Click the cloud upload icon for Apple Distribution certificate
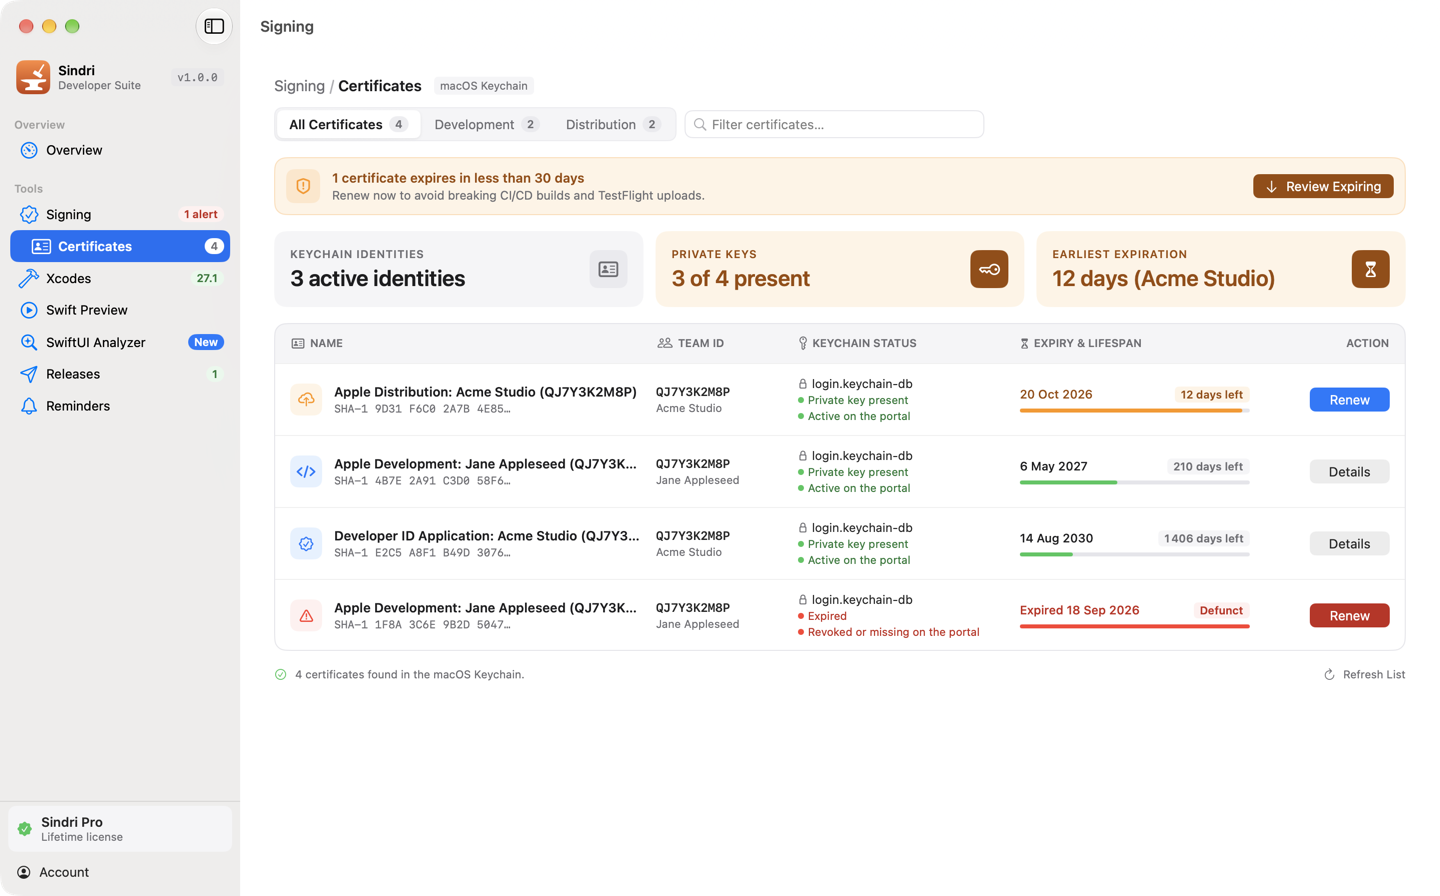This screenshot has height=896, width=1440. (x=306, y=399)
